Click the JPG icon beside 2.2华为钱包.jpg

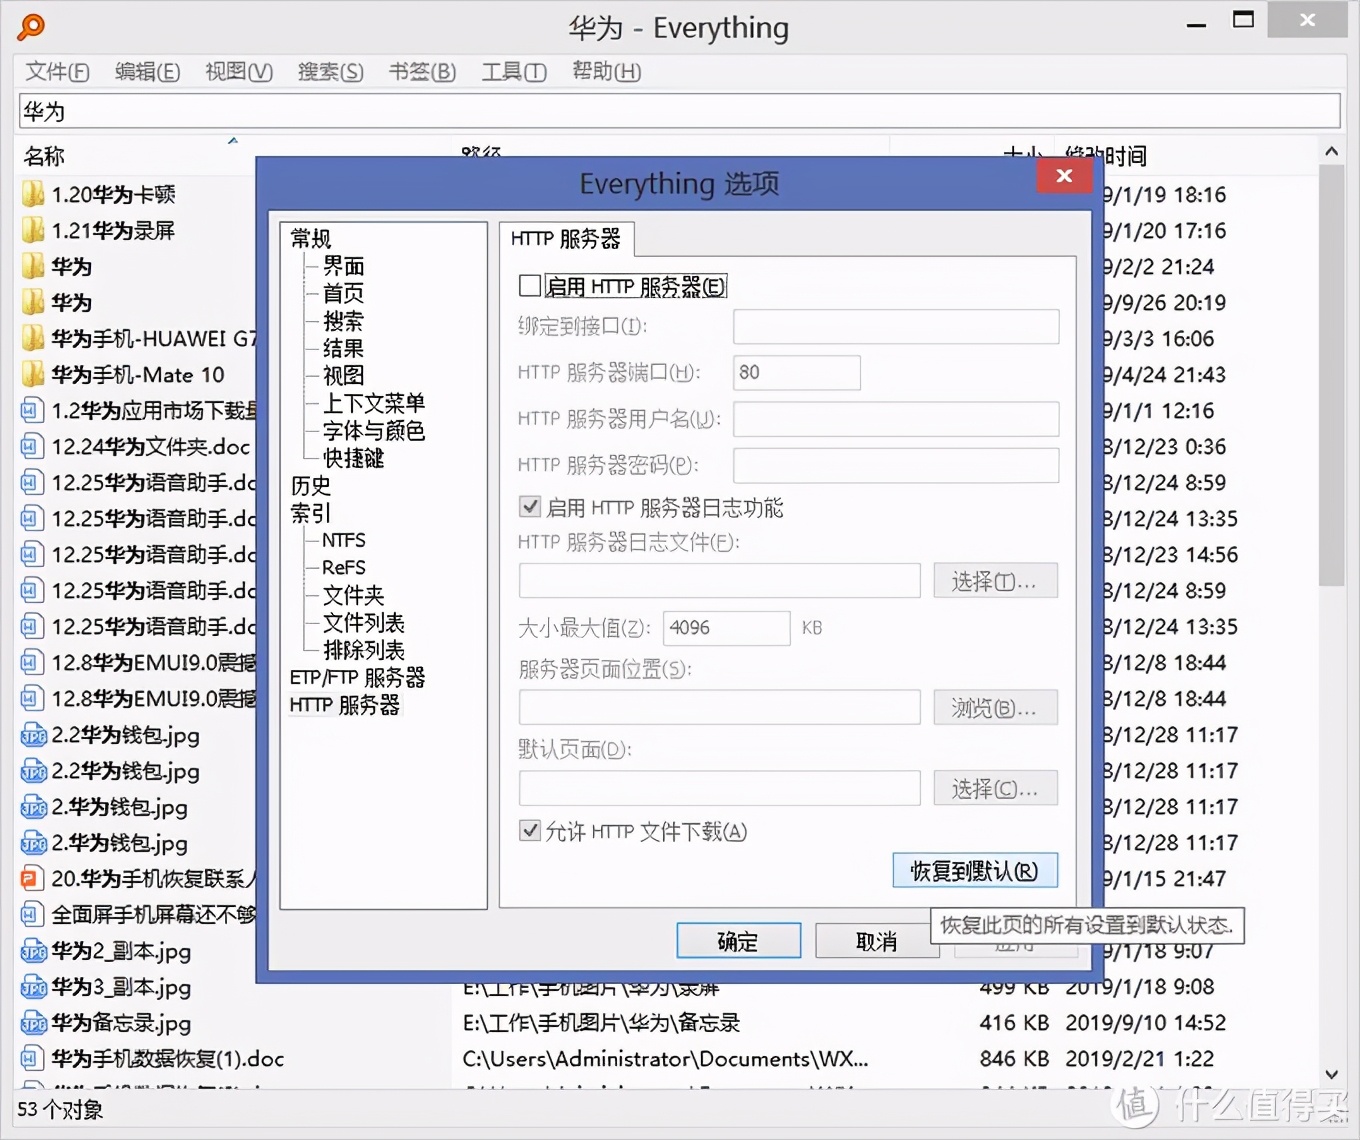[x=33, y=735]
